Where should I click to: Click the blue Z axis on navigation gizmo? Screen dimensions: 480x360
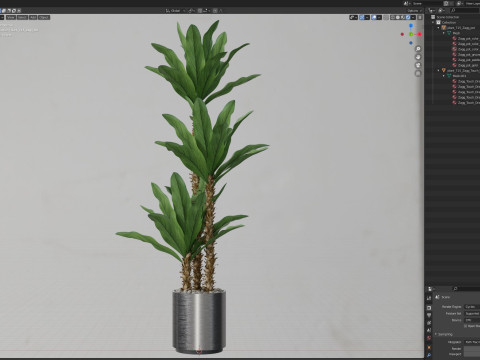click(x=411, y=25)
